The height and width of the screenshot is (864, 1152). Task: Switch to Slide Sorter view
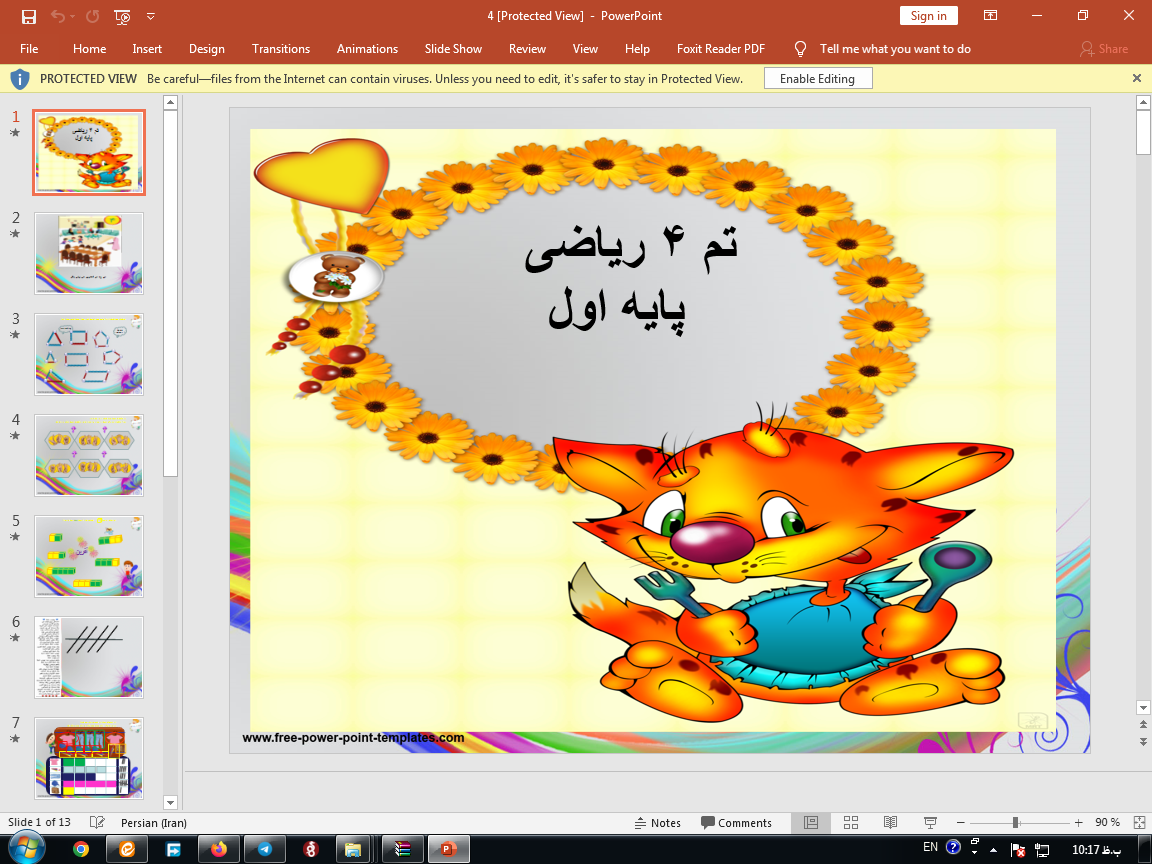point(851,822)
